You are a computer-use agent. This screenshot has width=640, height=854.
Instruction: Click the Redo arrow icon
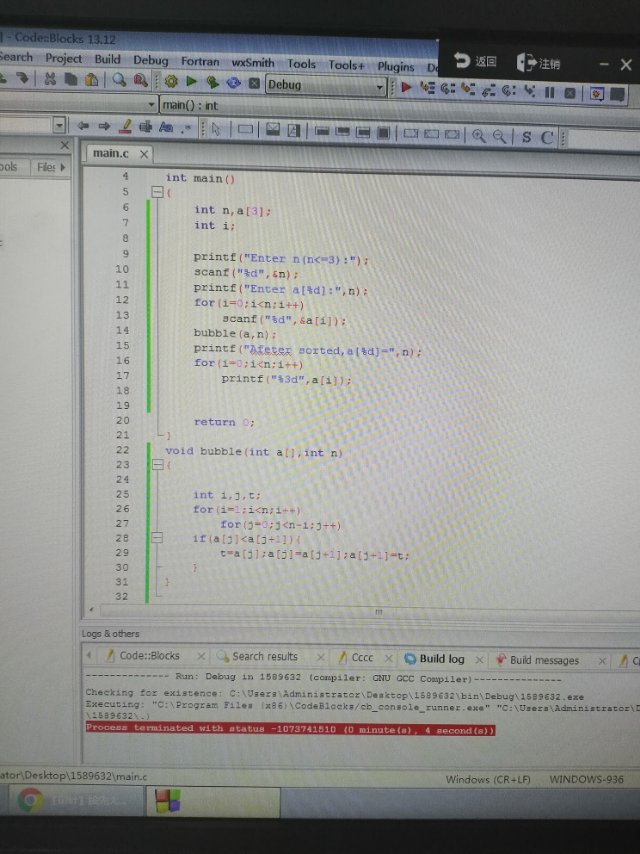(21, 78)
